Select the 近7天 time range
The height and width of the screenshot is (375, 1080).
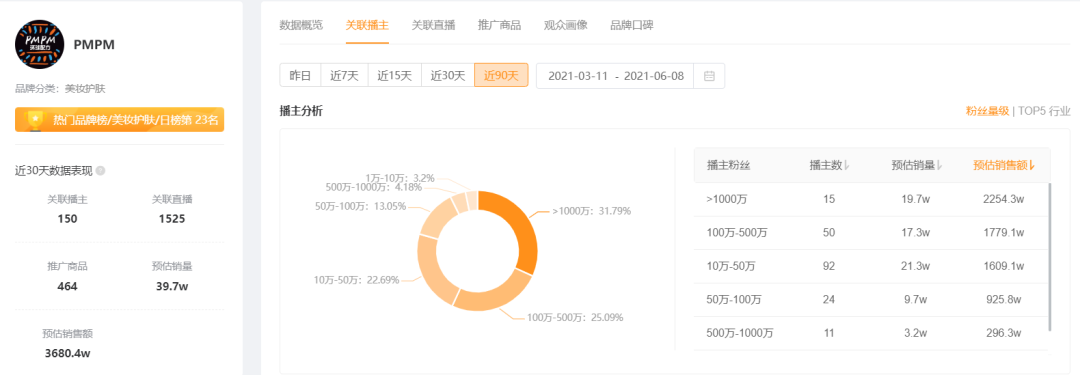pyautogui.click(x=344, y=76)
